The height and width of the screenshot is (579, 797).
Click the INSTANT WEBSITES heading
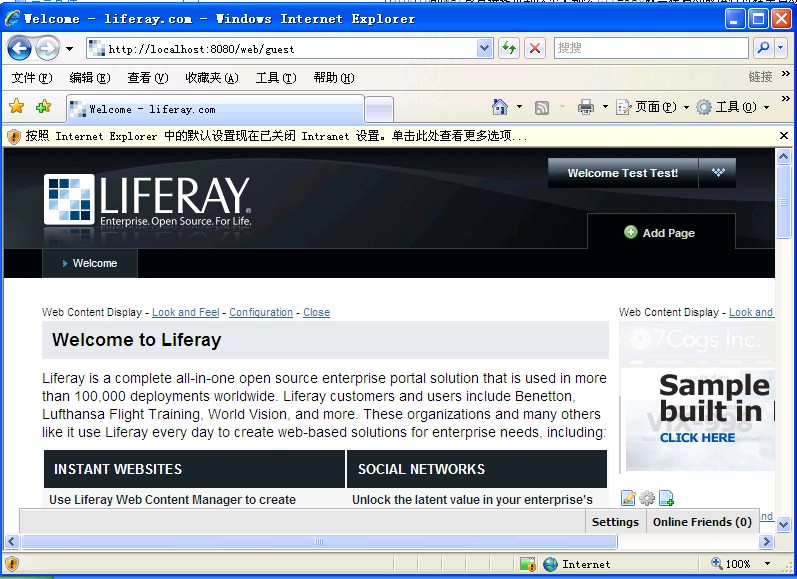coord(118,469)
